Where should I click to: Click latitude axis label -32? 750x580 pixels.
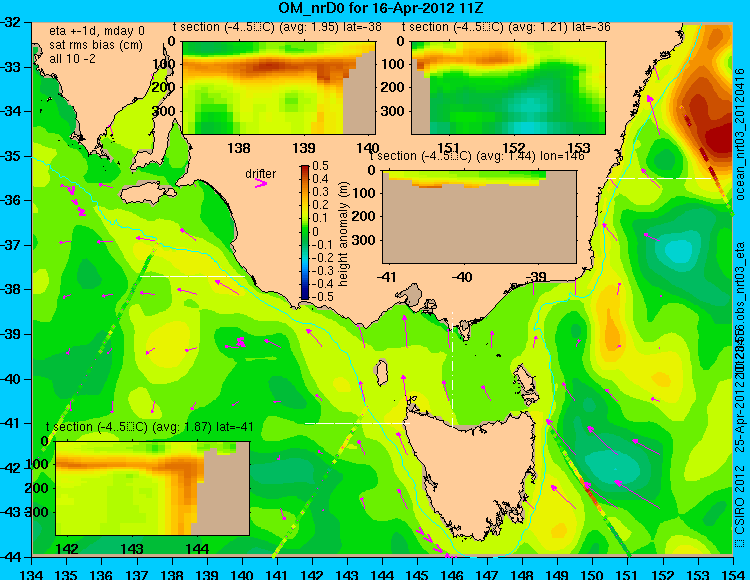[x=11, y=22]
